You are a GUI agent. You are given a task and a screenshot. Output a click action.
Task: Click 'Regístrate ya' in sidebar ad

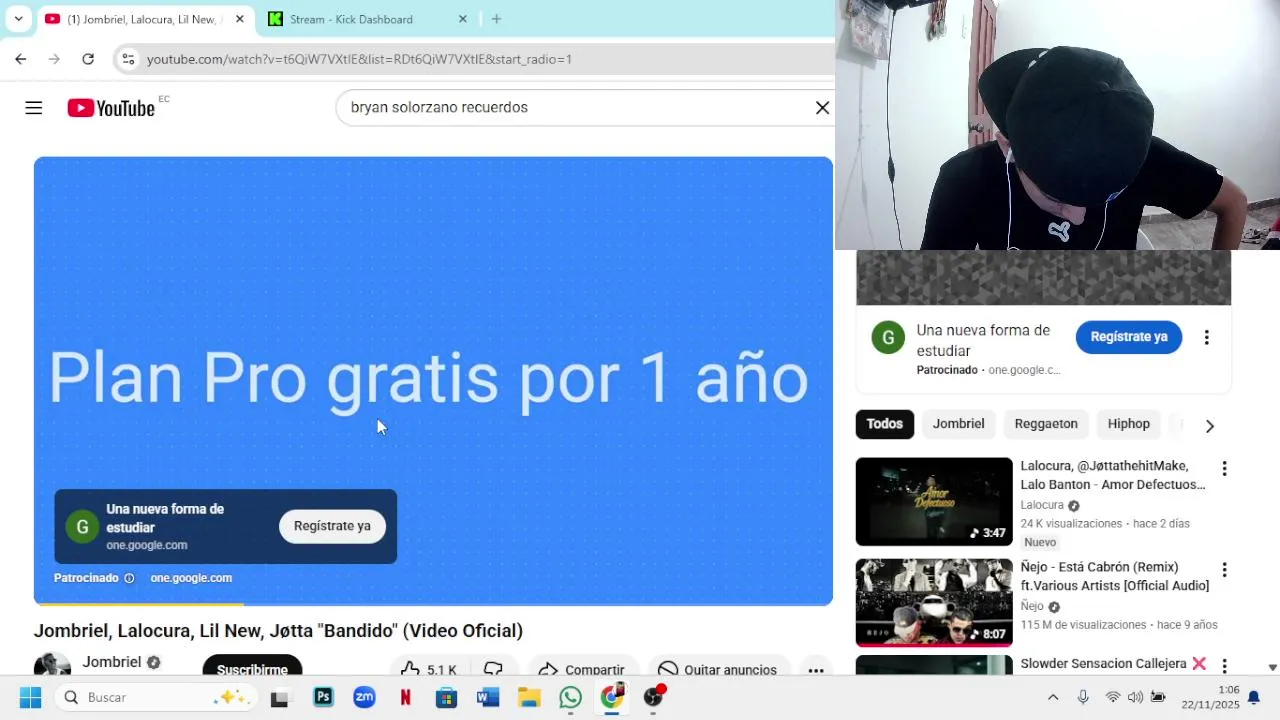click(1129, 337)
